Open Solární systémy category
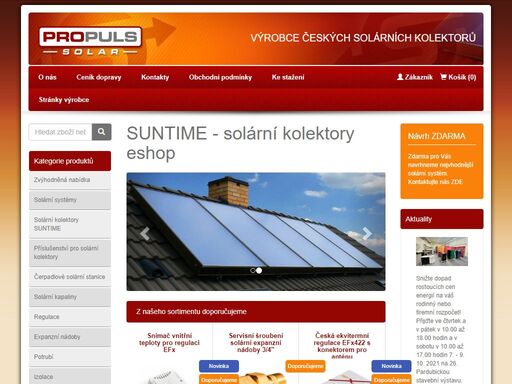Screen dimensions: 512x384 point(70,200)
